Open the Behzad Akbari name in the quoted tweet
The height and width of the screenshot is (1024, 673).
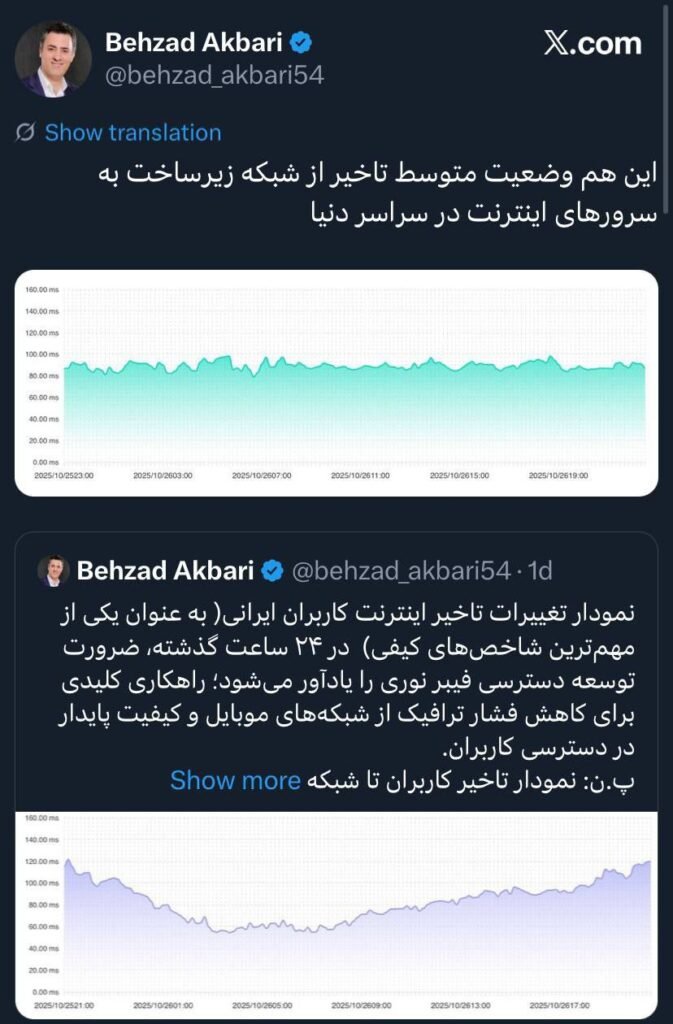pos(166,570)
